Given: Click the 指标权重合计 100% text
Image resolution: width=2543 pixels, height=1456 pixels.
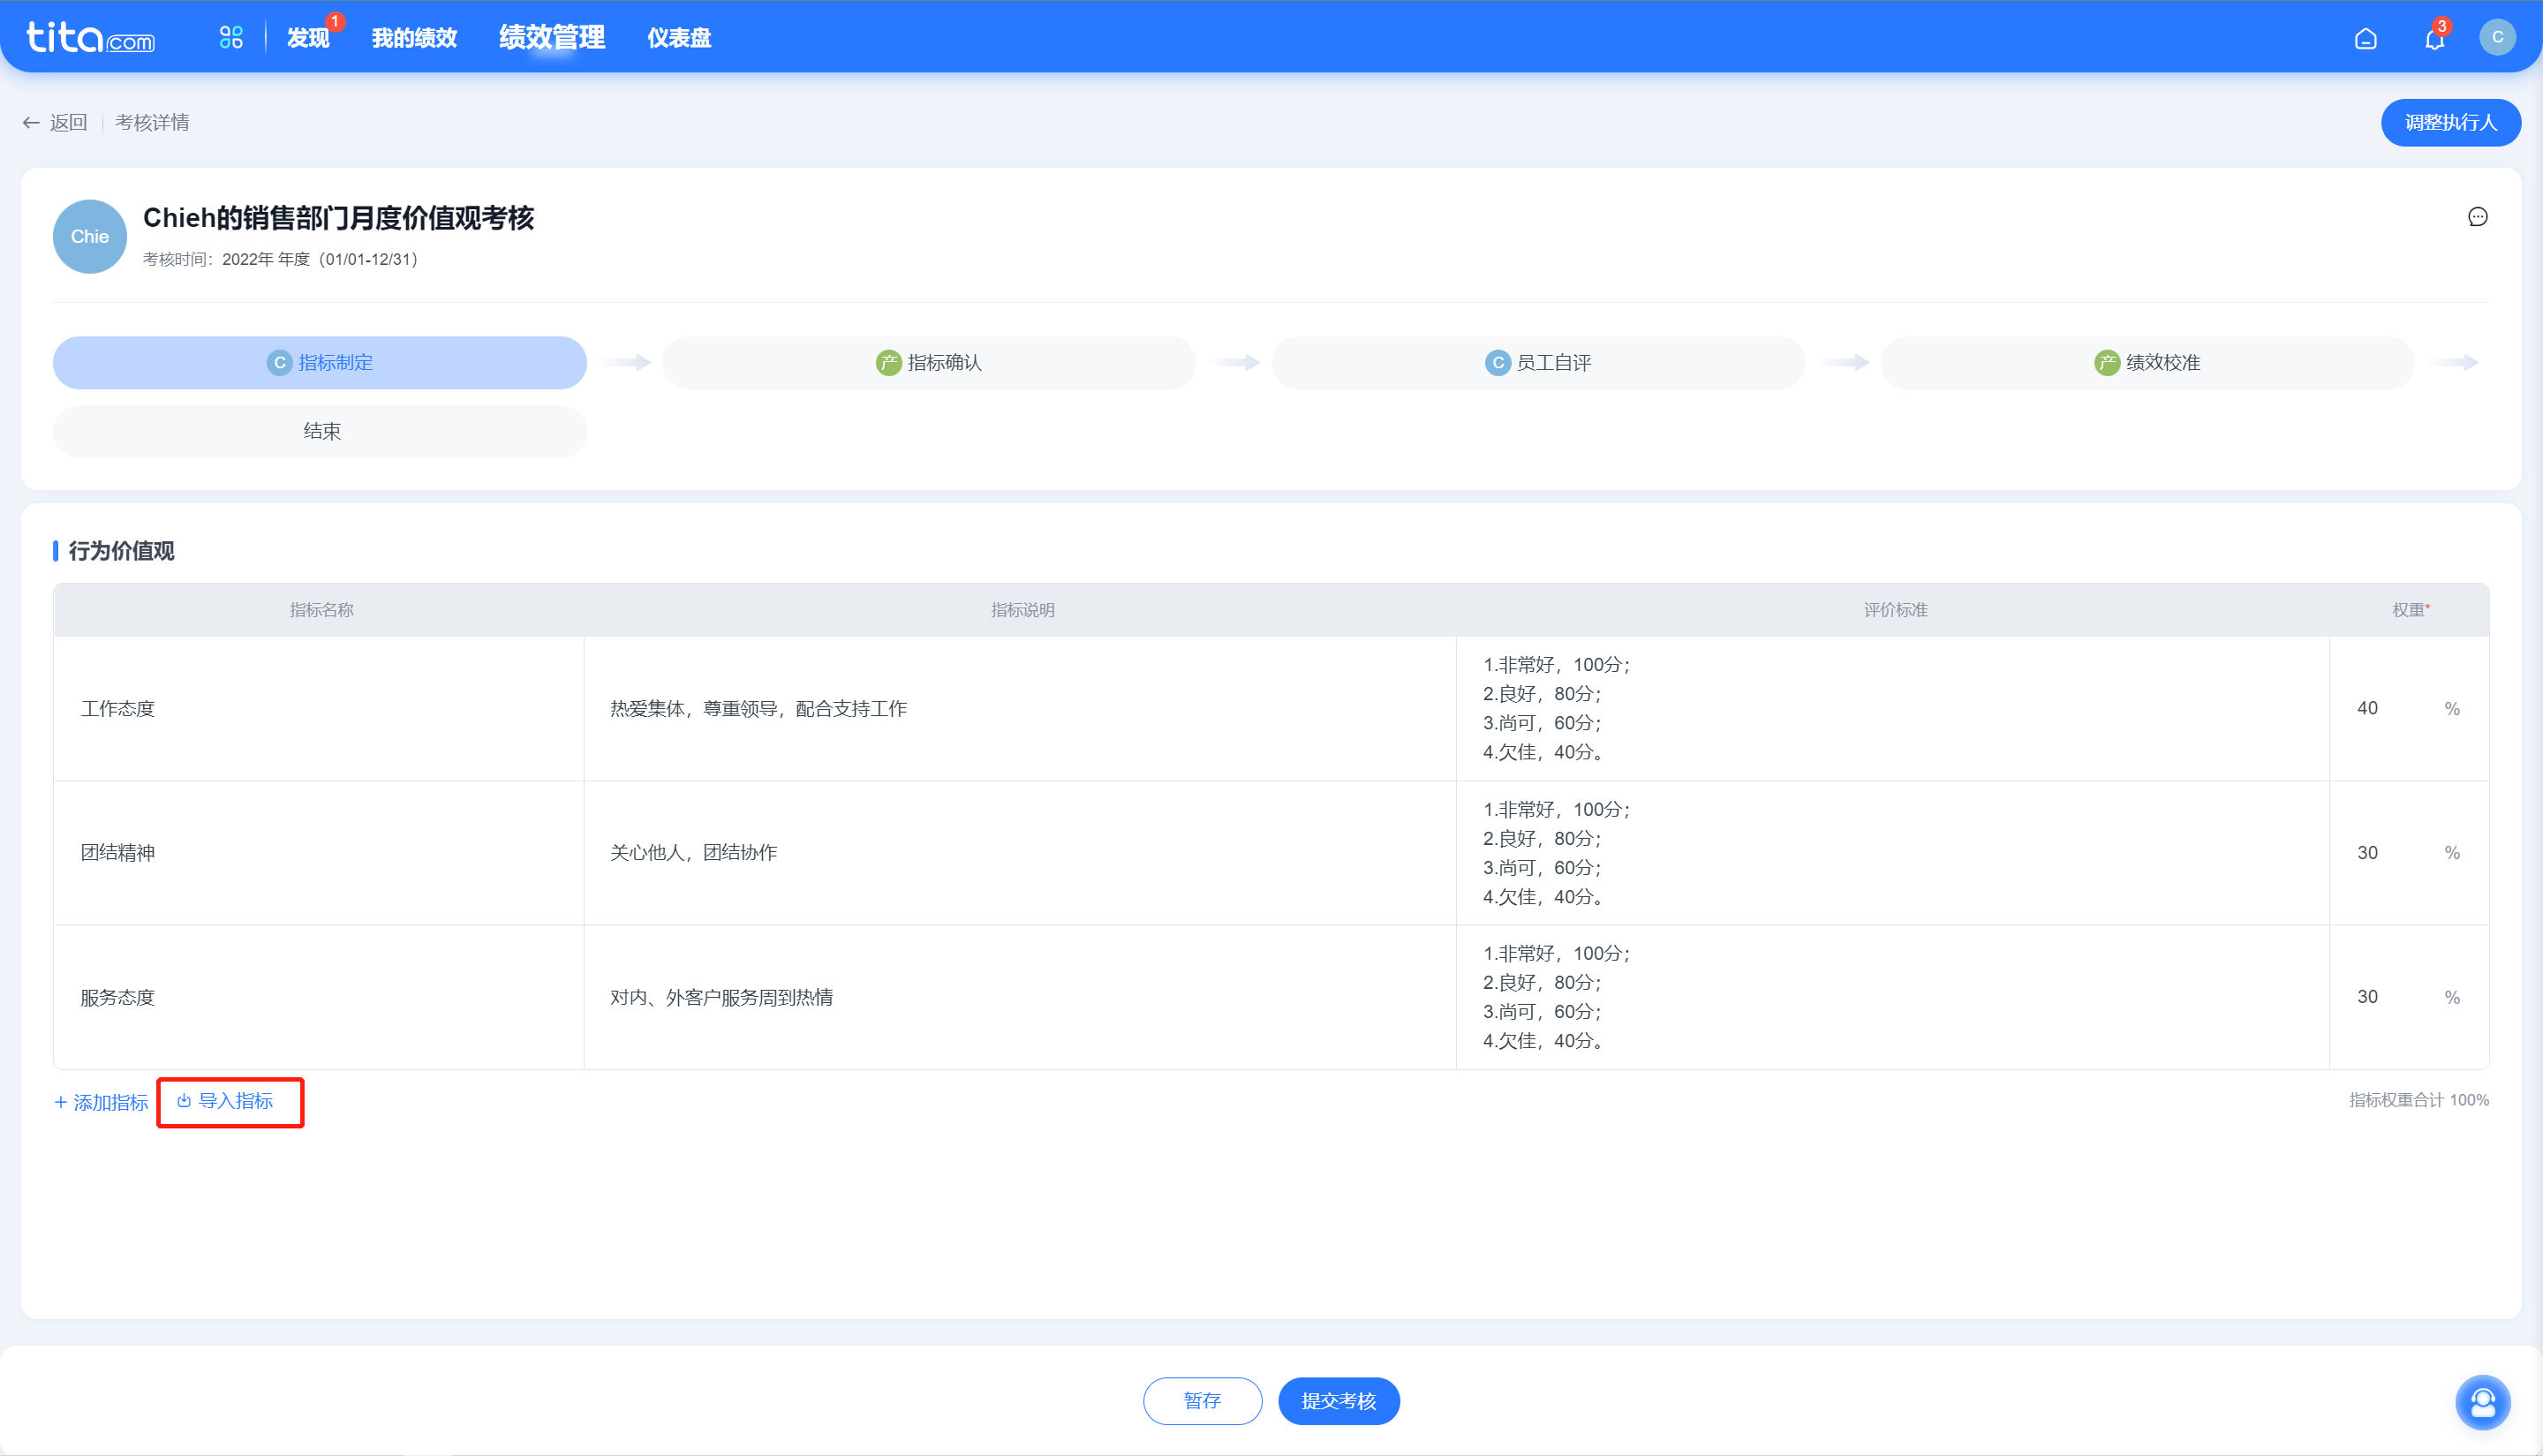Looking at the screenshot, I should pos(2419,1100).
